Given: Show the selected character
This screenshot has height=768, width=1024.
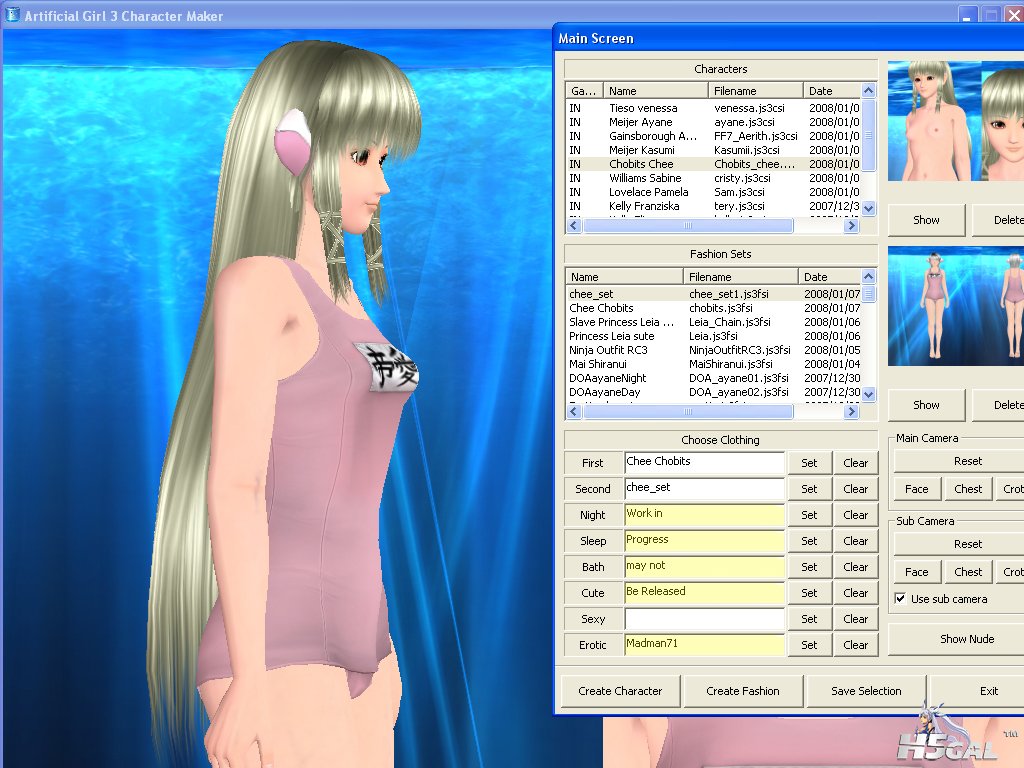Looking at the screenshot, I should pyautogui.click(x=926, y=220).
